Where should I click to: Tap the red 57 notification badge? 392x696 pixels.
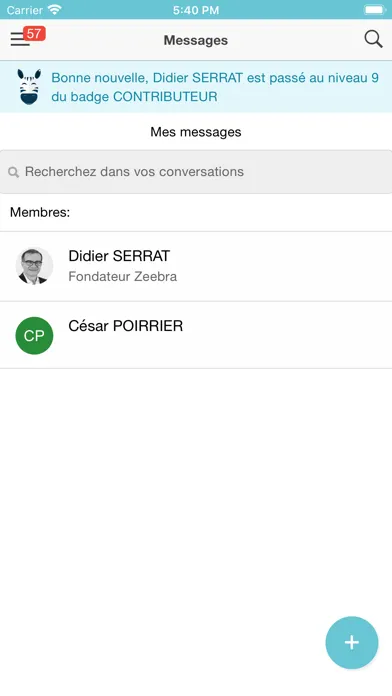(x=34, y=33)
